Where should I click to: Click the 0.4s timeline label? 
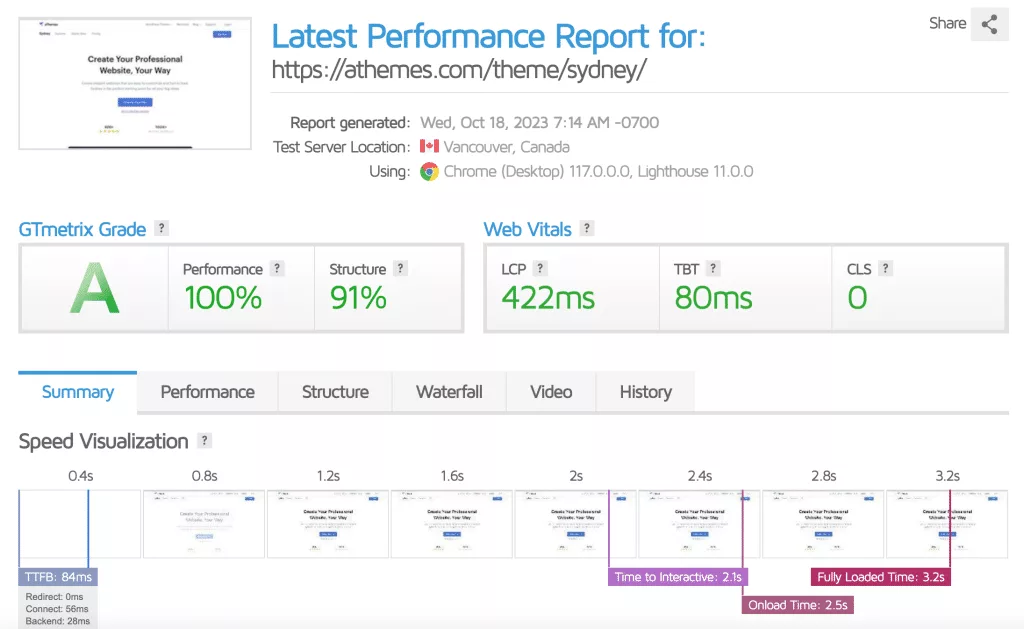point(80,476)
